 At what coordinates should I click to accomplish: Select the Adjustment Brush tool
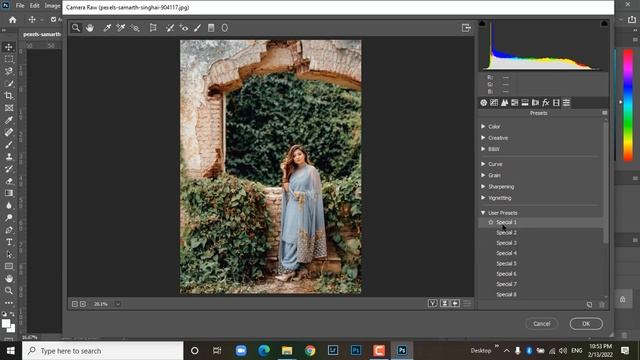pyautogui.click(x=198, y=28)
